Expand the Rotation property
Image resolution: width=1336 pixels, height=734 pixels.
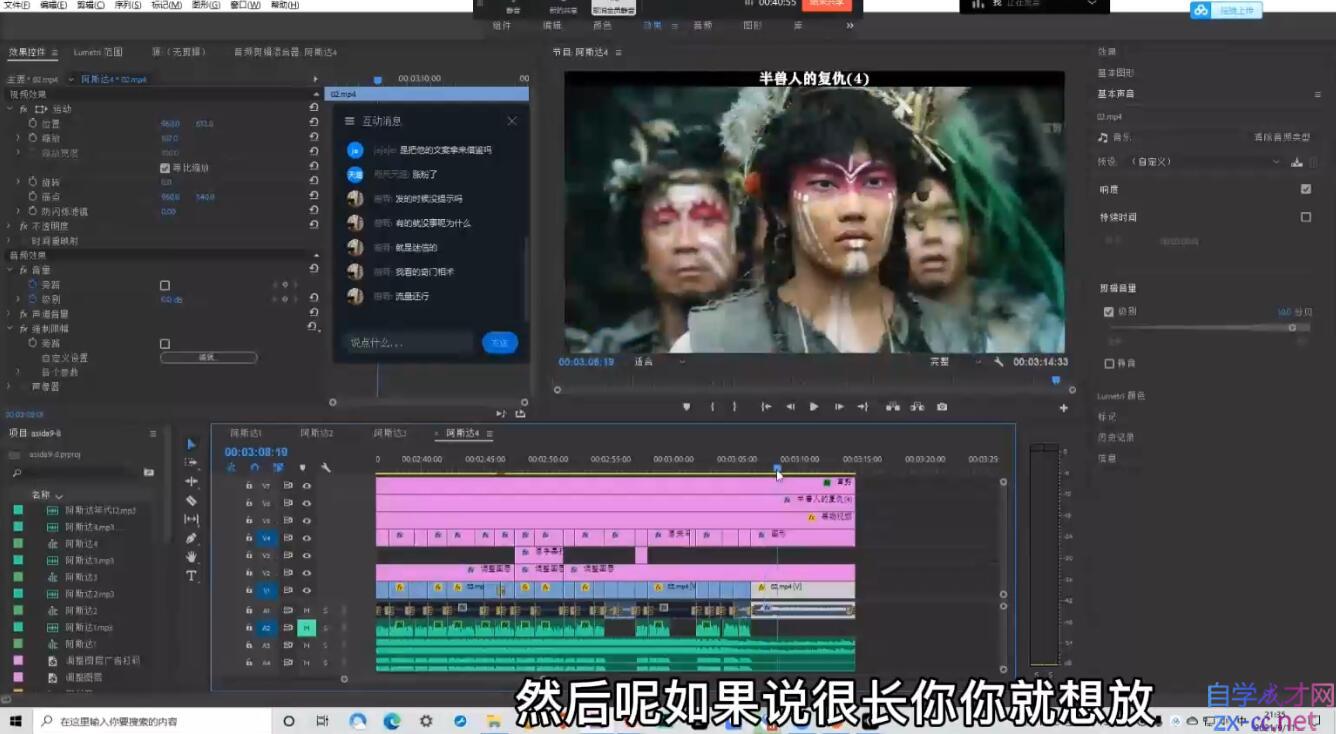18,182
